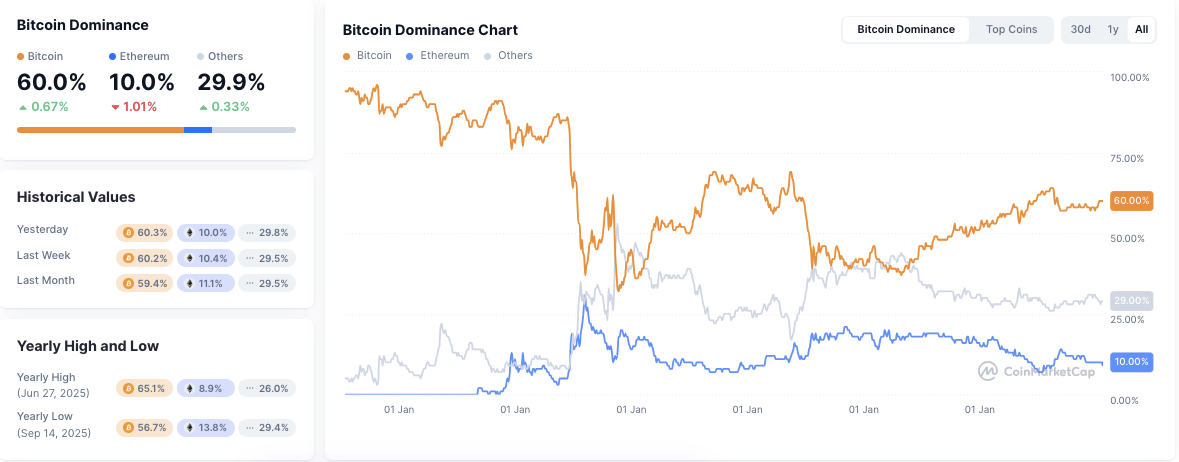Image resolution: width=1179 pixels, height=462 pixels.
Task: Click the blue 10.00% chart value label
Action: 1131,362
